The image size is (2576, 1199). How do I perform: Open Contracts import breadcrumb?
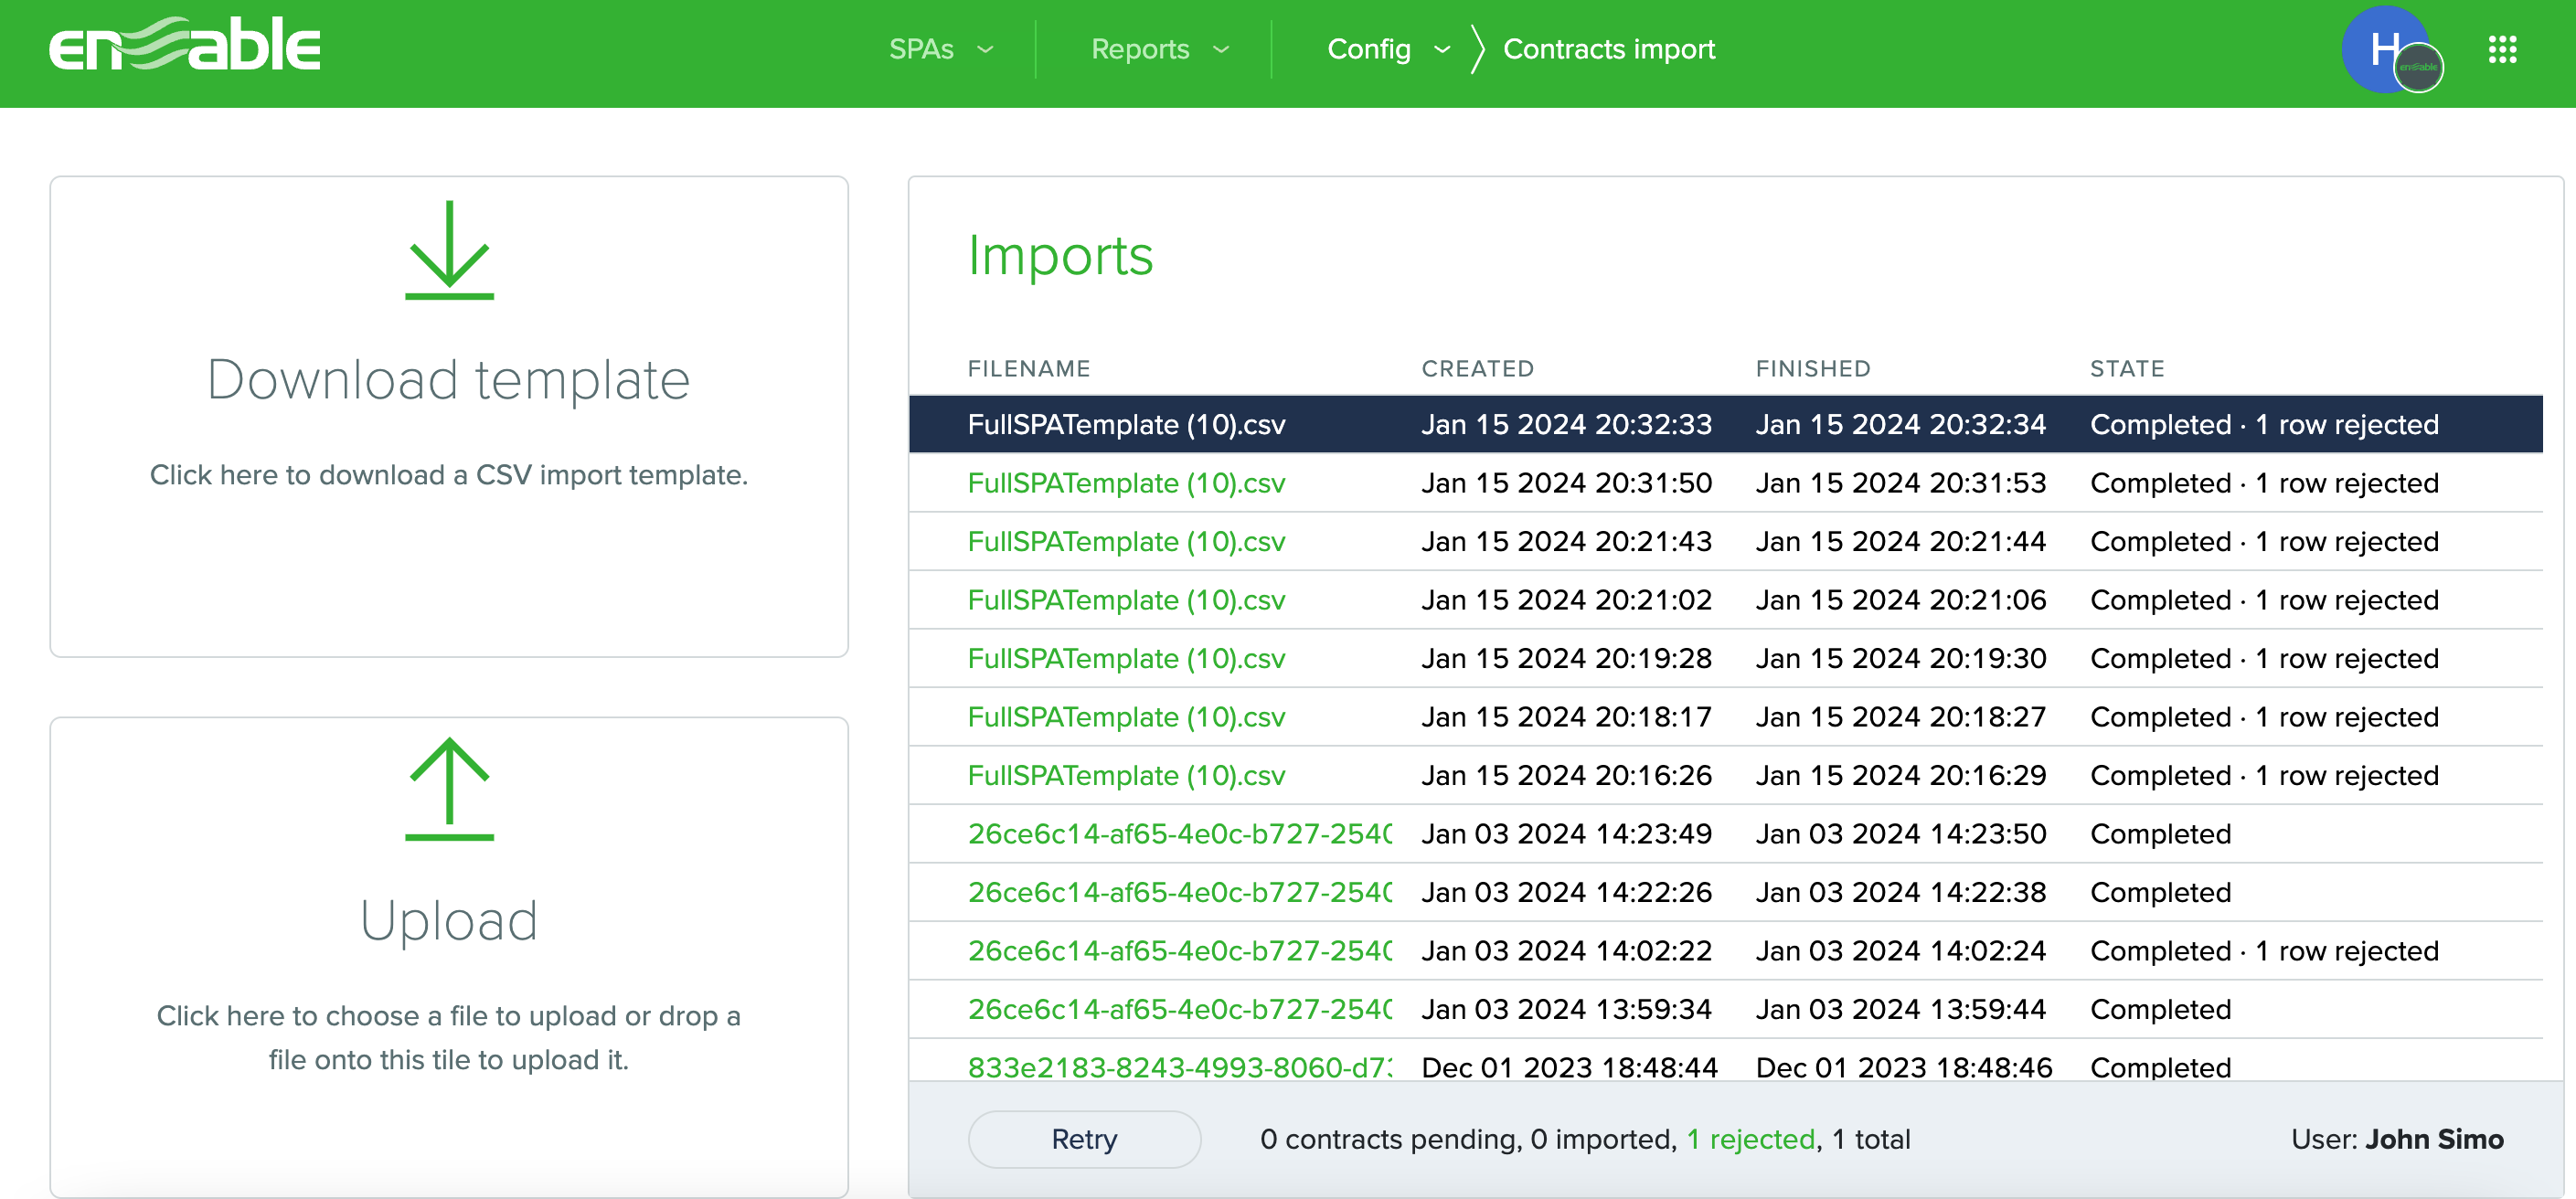tap(1608, 49)
